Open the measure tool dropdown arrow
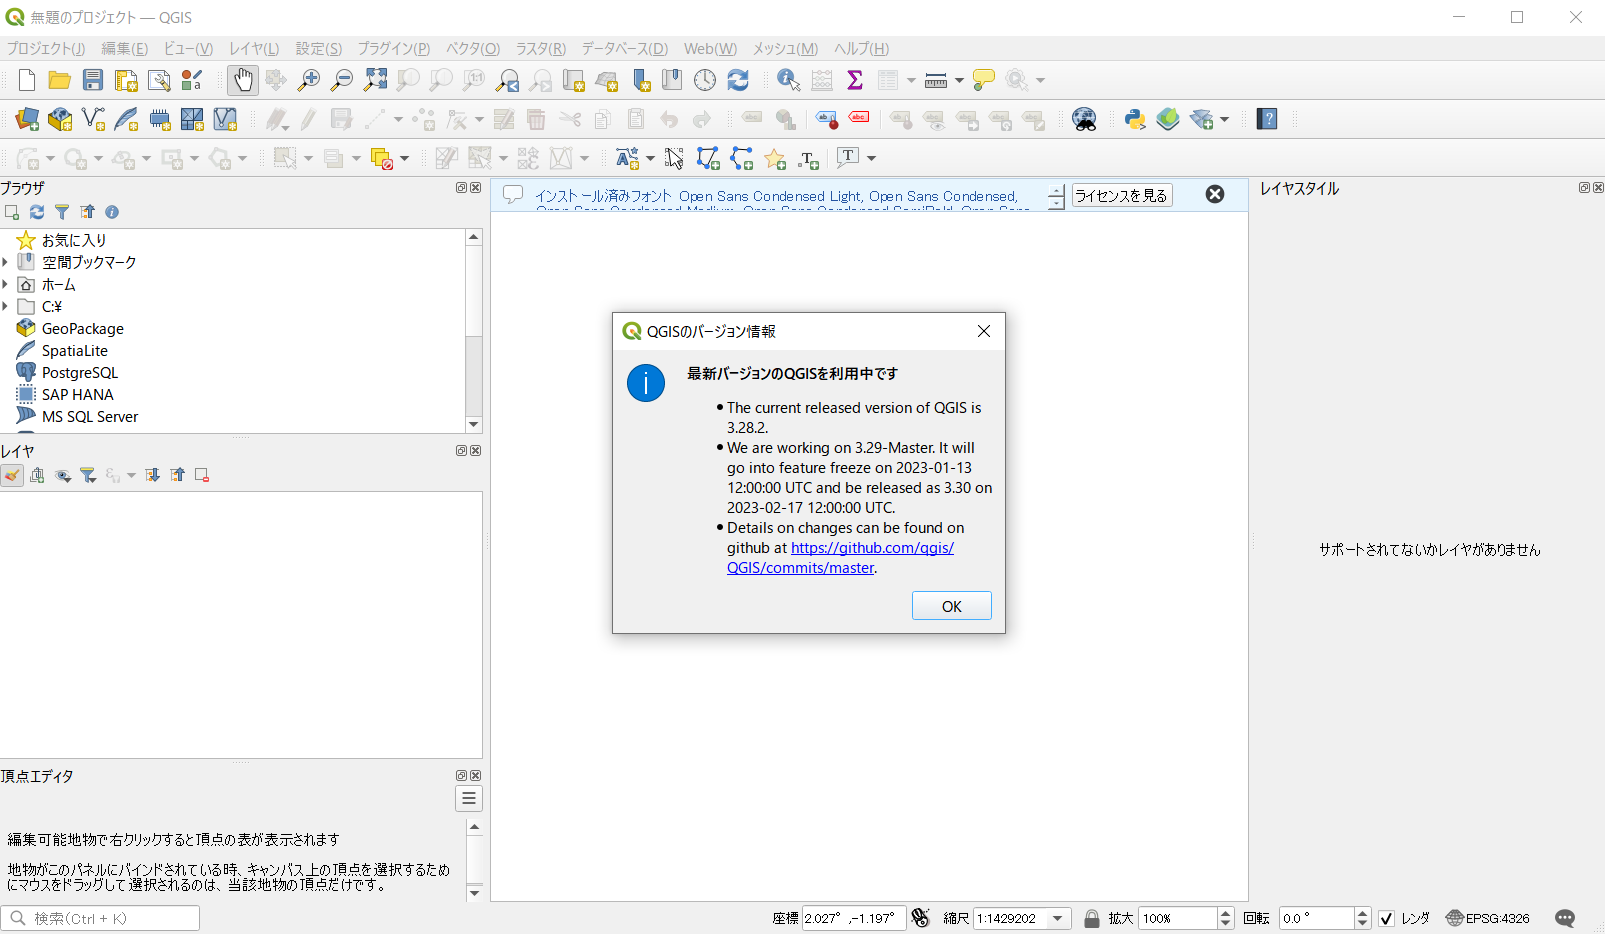Screen dimensions: 1605x934 point(959,80)
